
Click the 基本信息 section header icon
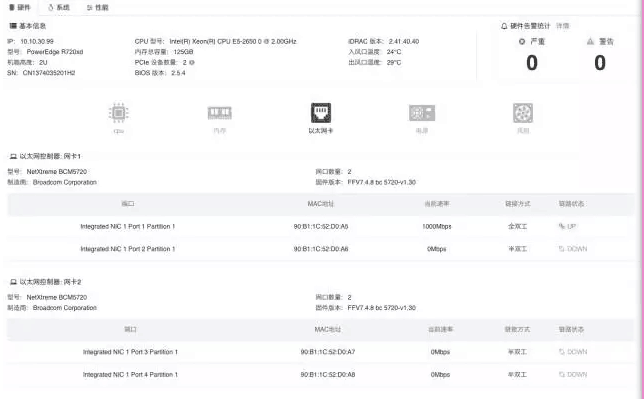(x=13, y=26)
